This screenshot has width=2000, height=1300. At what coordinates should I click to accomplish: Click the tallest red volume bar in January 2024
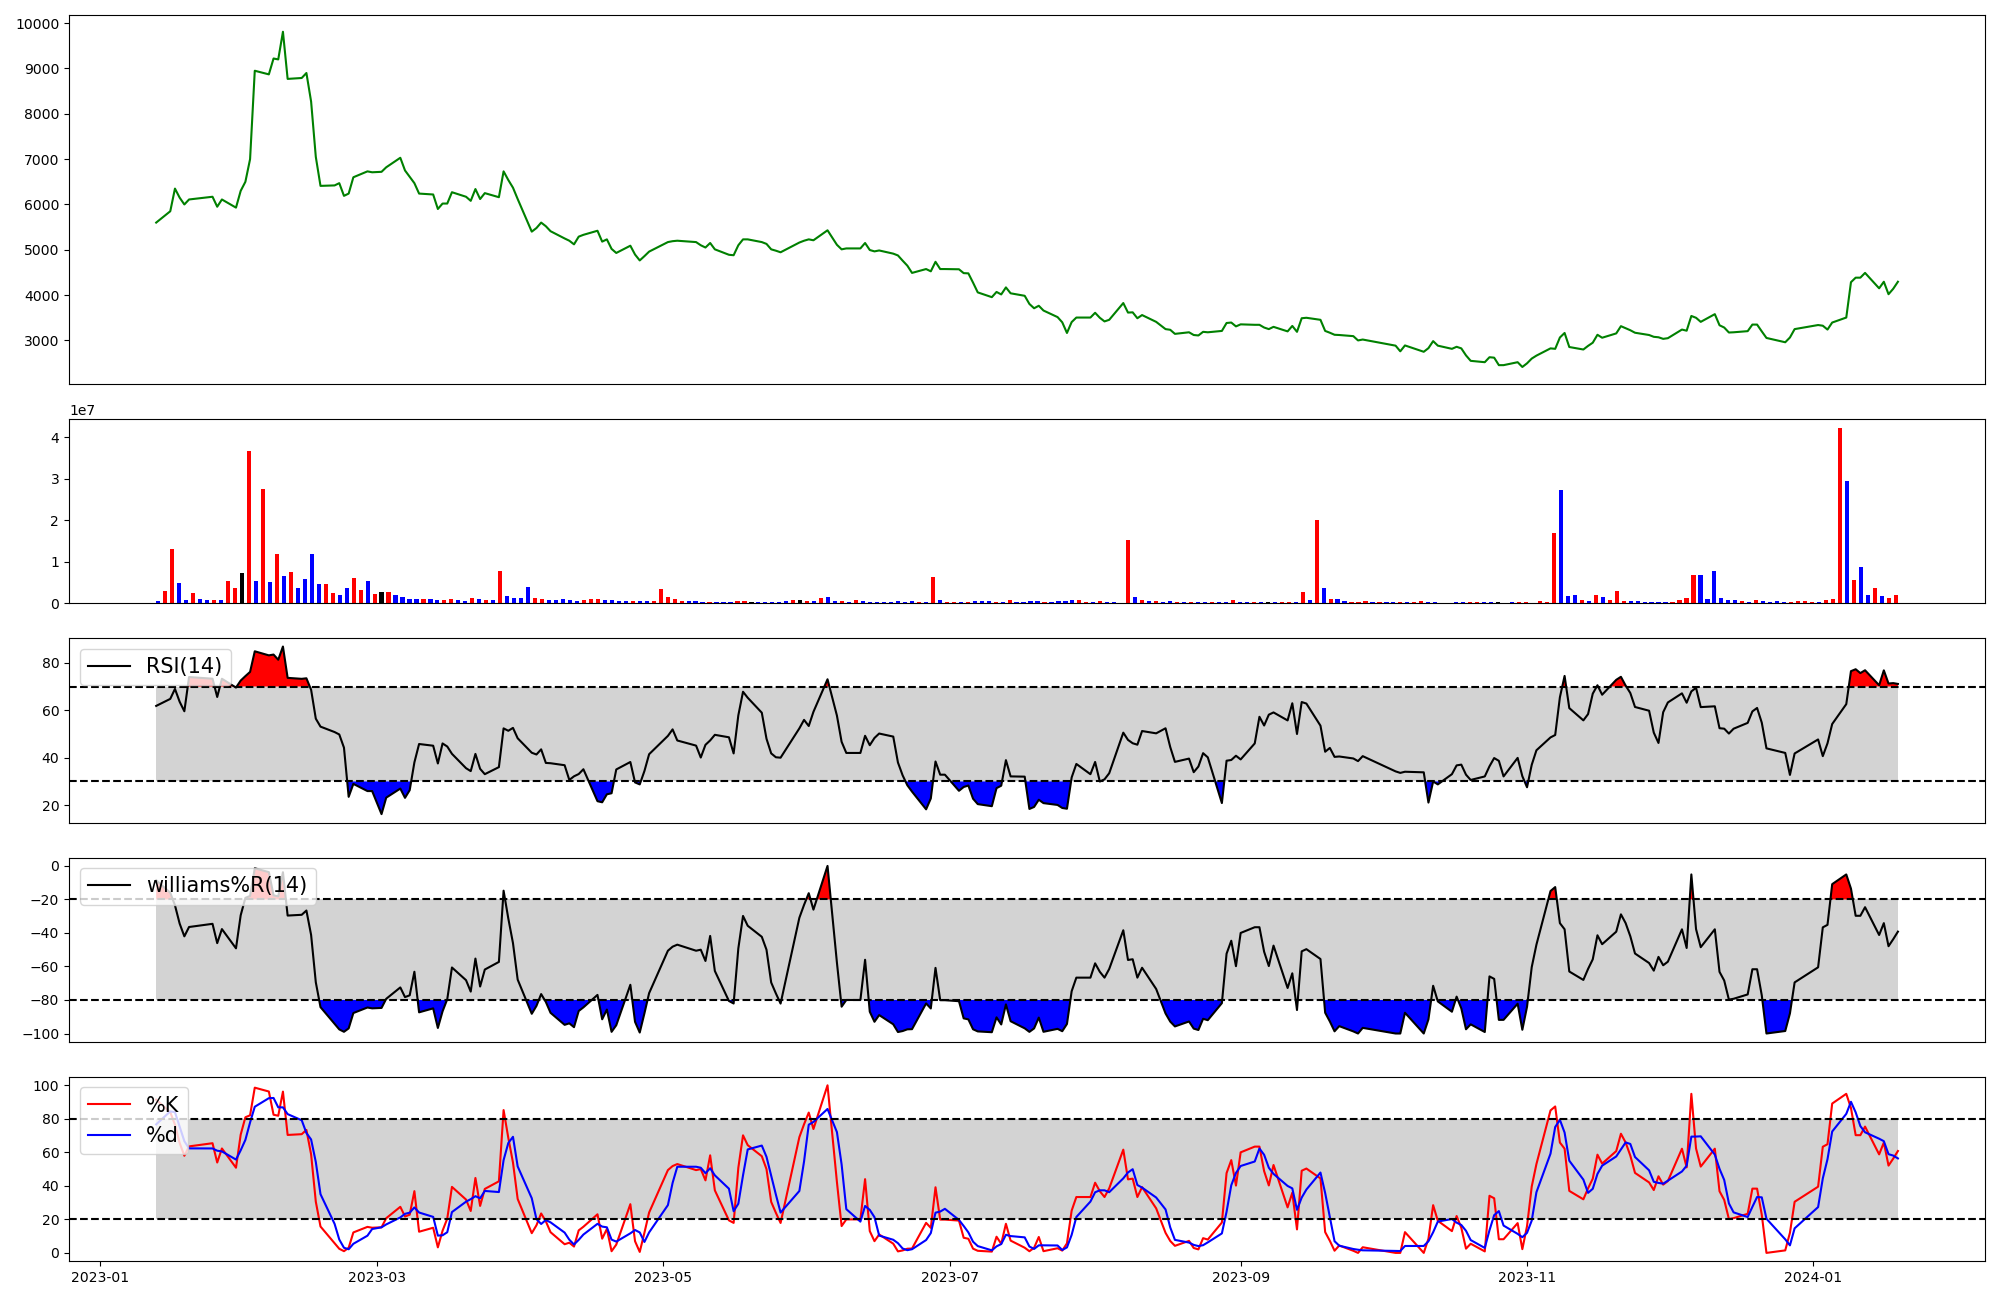click(x=1840, y=516)
